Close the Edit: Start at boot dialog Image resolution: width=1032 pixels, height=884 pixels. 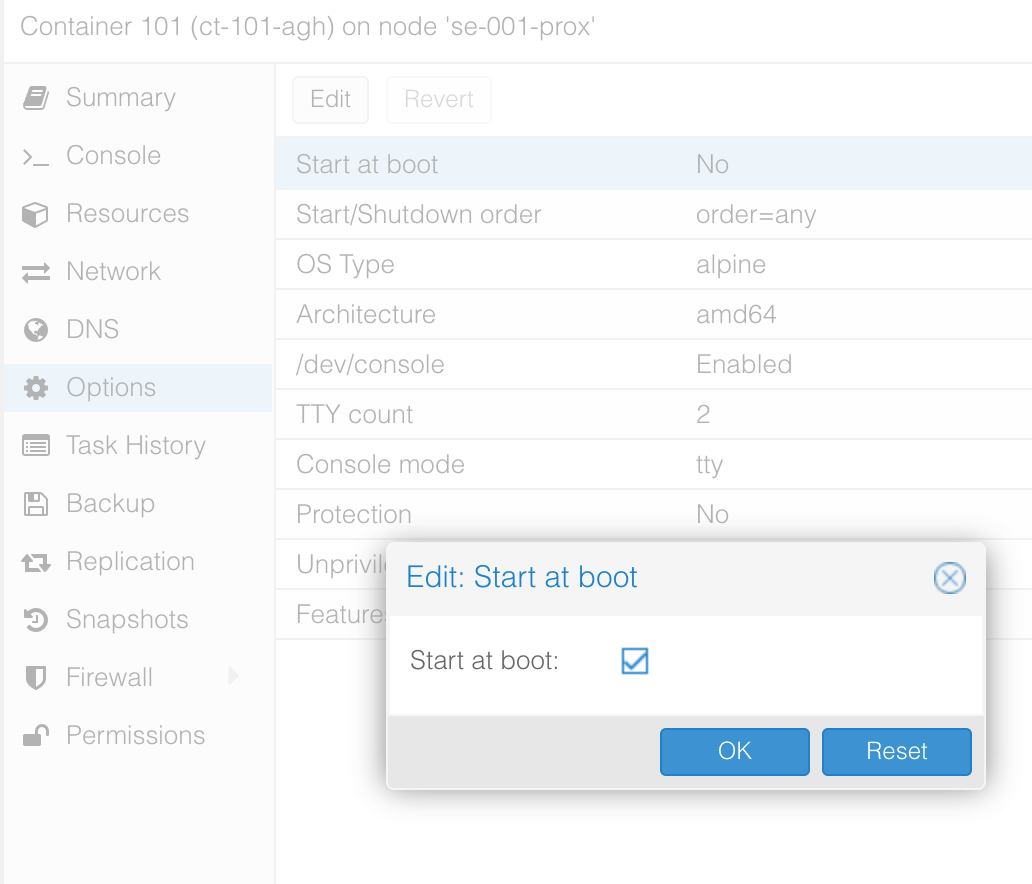[x=950, y=578]
